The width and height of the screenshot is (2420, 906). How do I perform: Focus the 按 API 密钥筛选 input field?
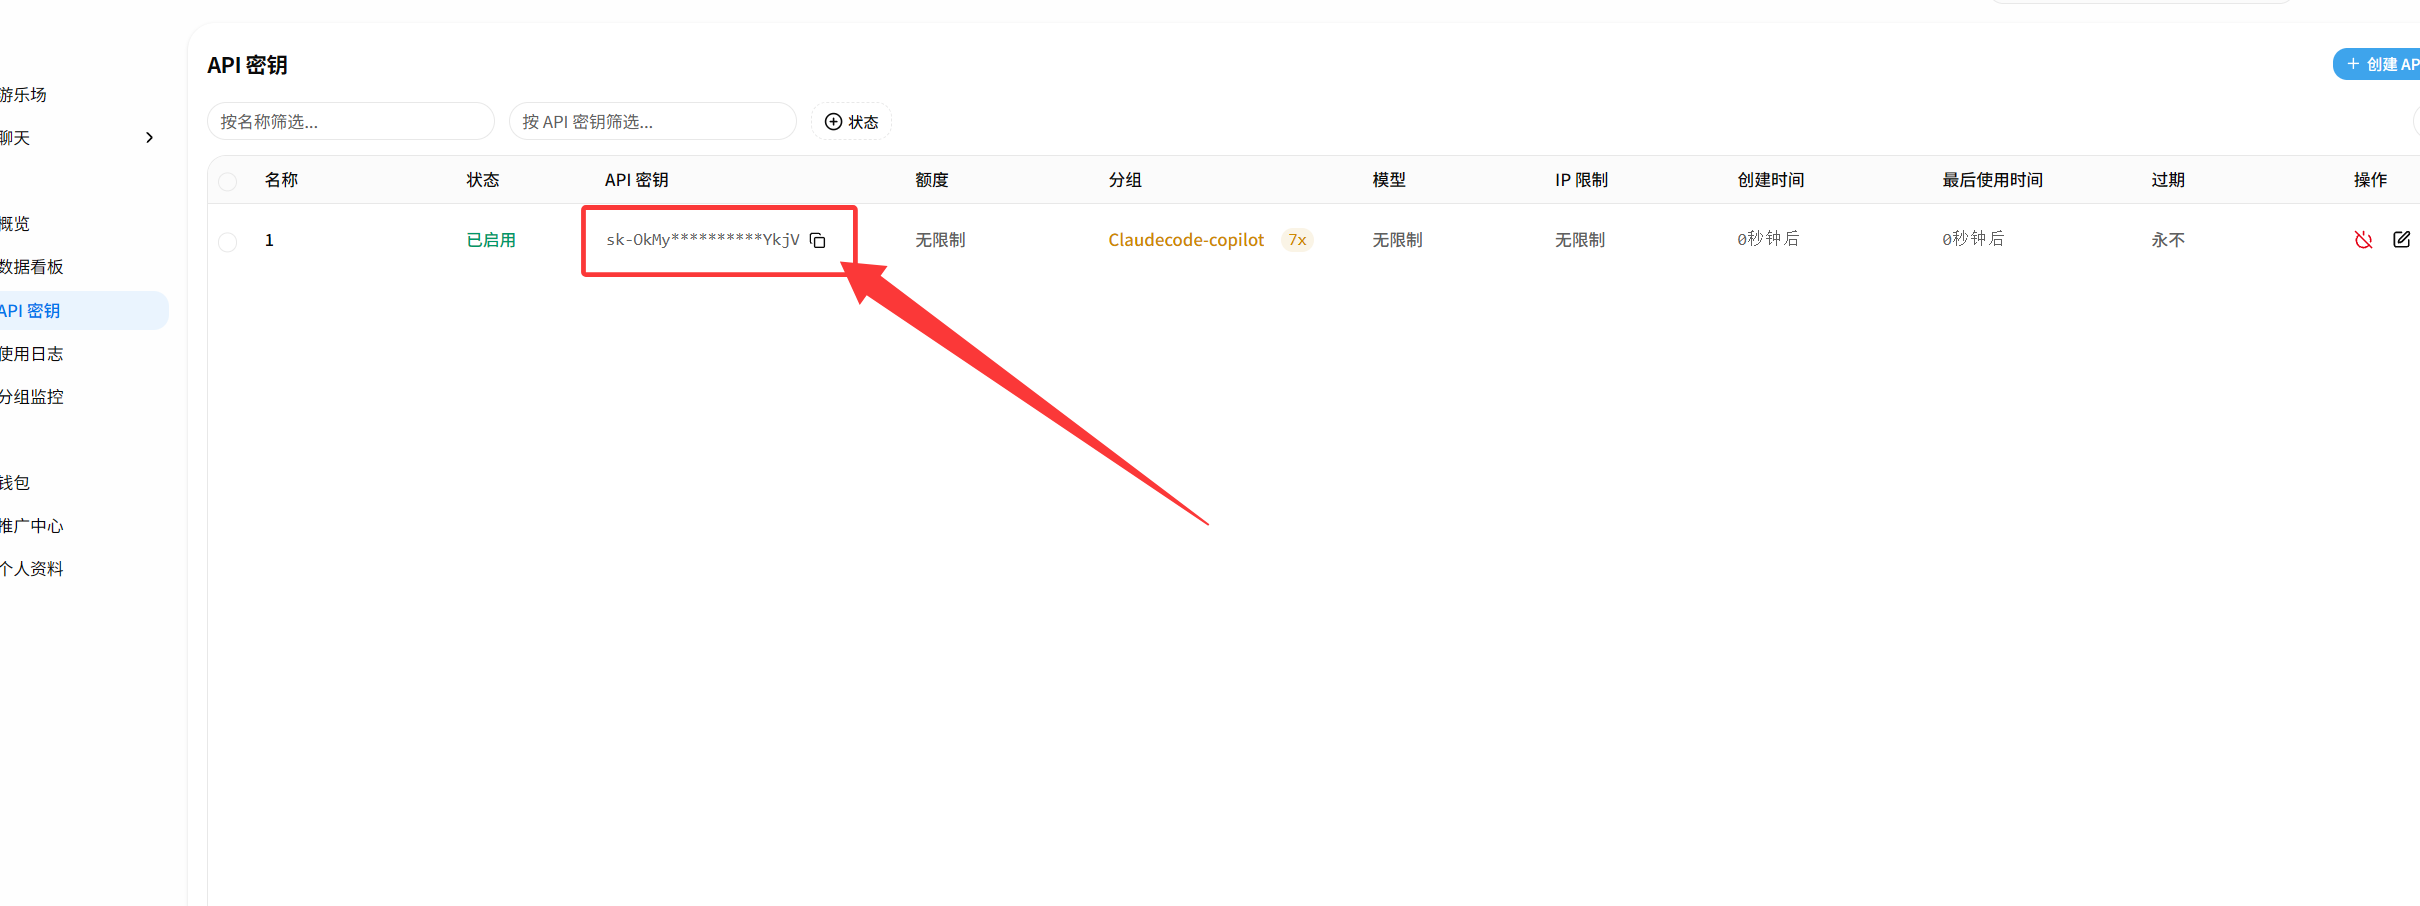coord(653,121)
